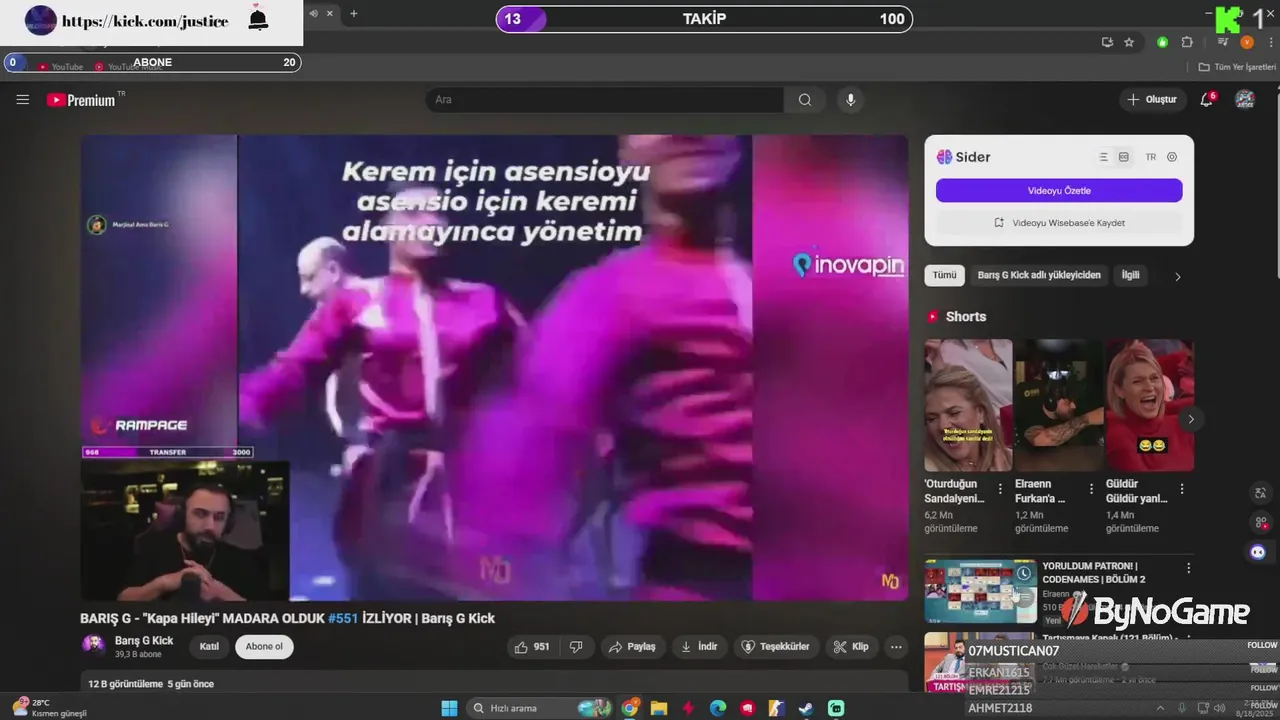Open YORULDUM PATRON CODENAMES video thumbnail
1280x720 pixels.
coord(981,591)
